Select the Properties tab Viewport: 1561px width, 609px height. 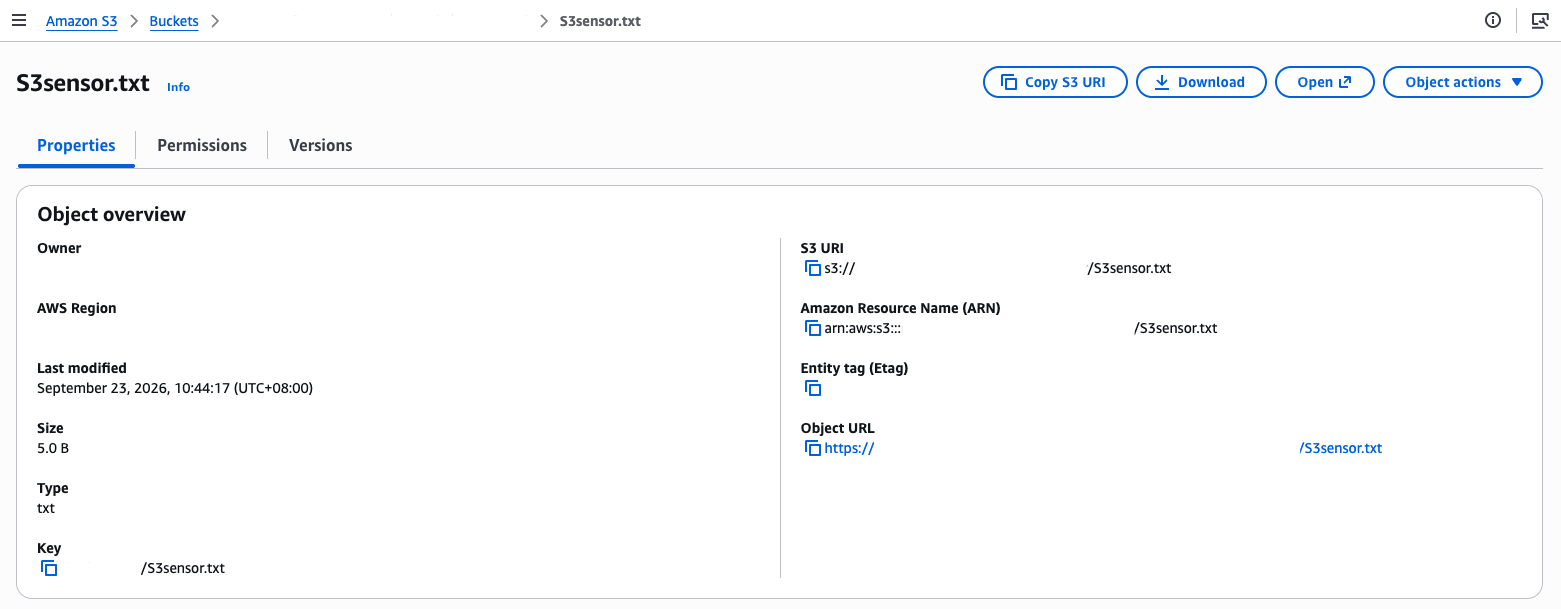(76, 145)
